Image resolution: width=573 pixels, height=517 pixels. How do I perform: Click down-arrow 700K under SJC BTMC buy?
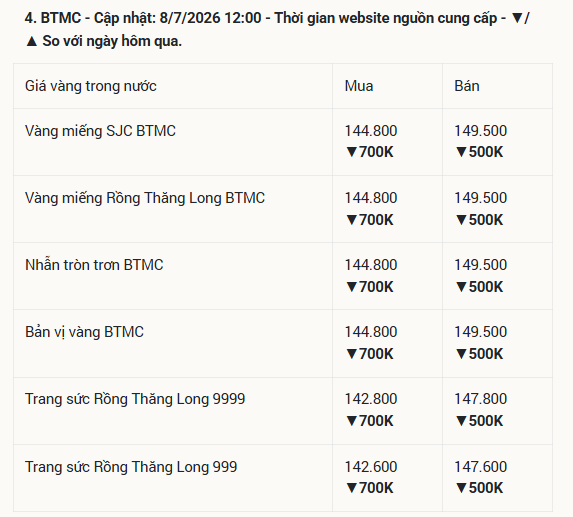pyautogui.click(x=369, y=152)
